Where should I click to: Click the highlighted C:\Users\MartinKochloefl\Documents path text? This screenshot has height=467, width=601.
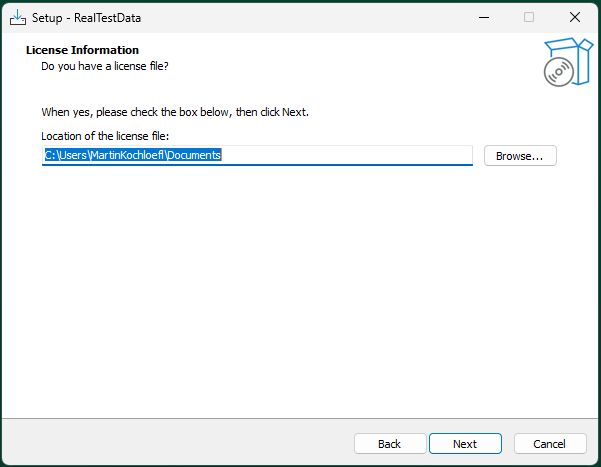(x=133, y=155)
